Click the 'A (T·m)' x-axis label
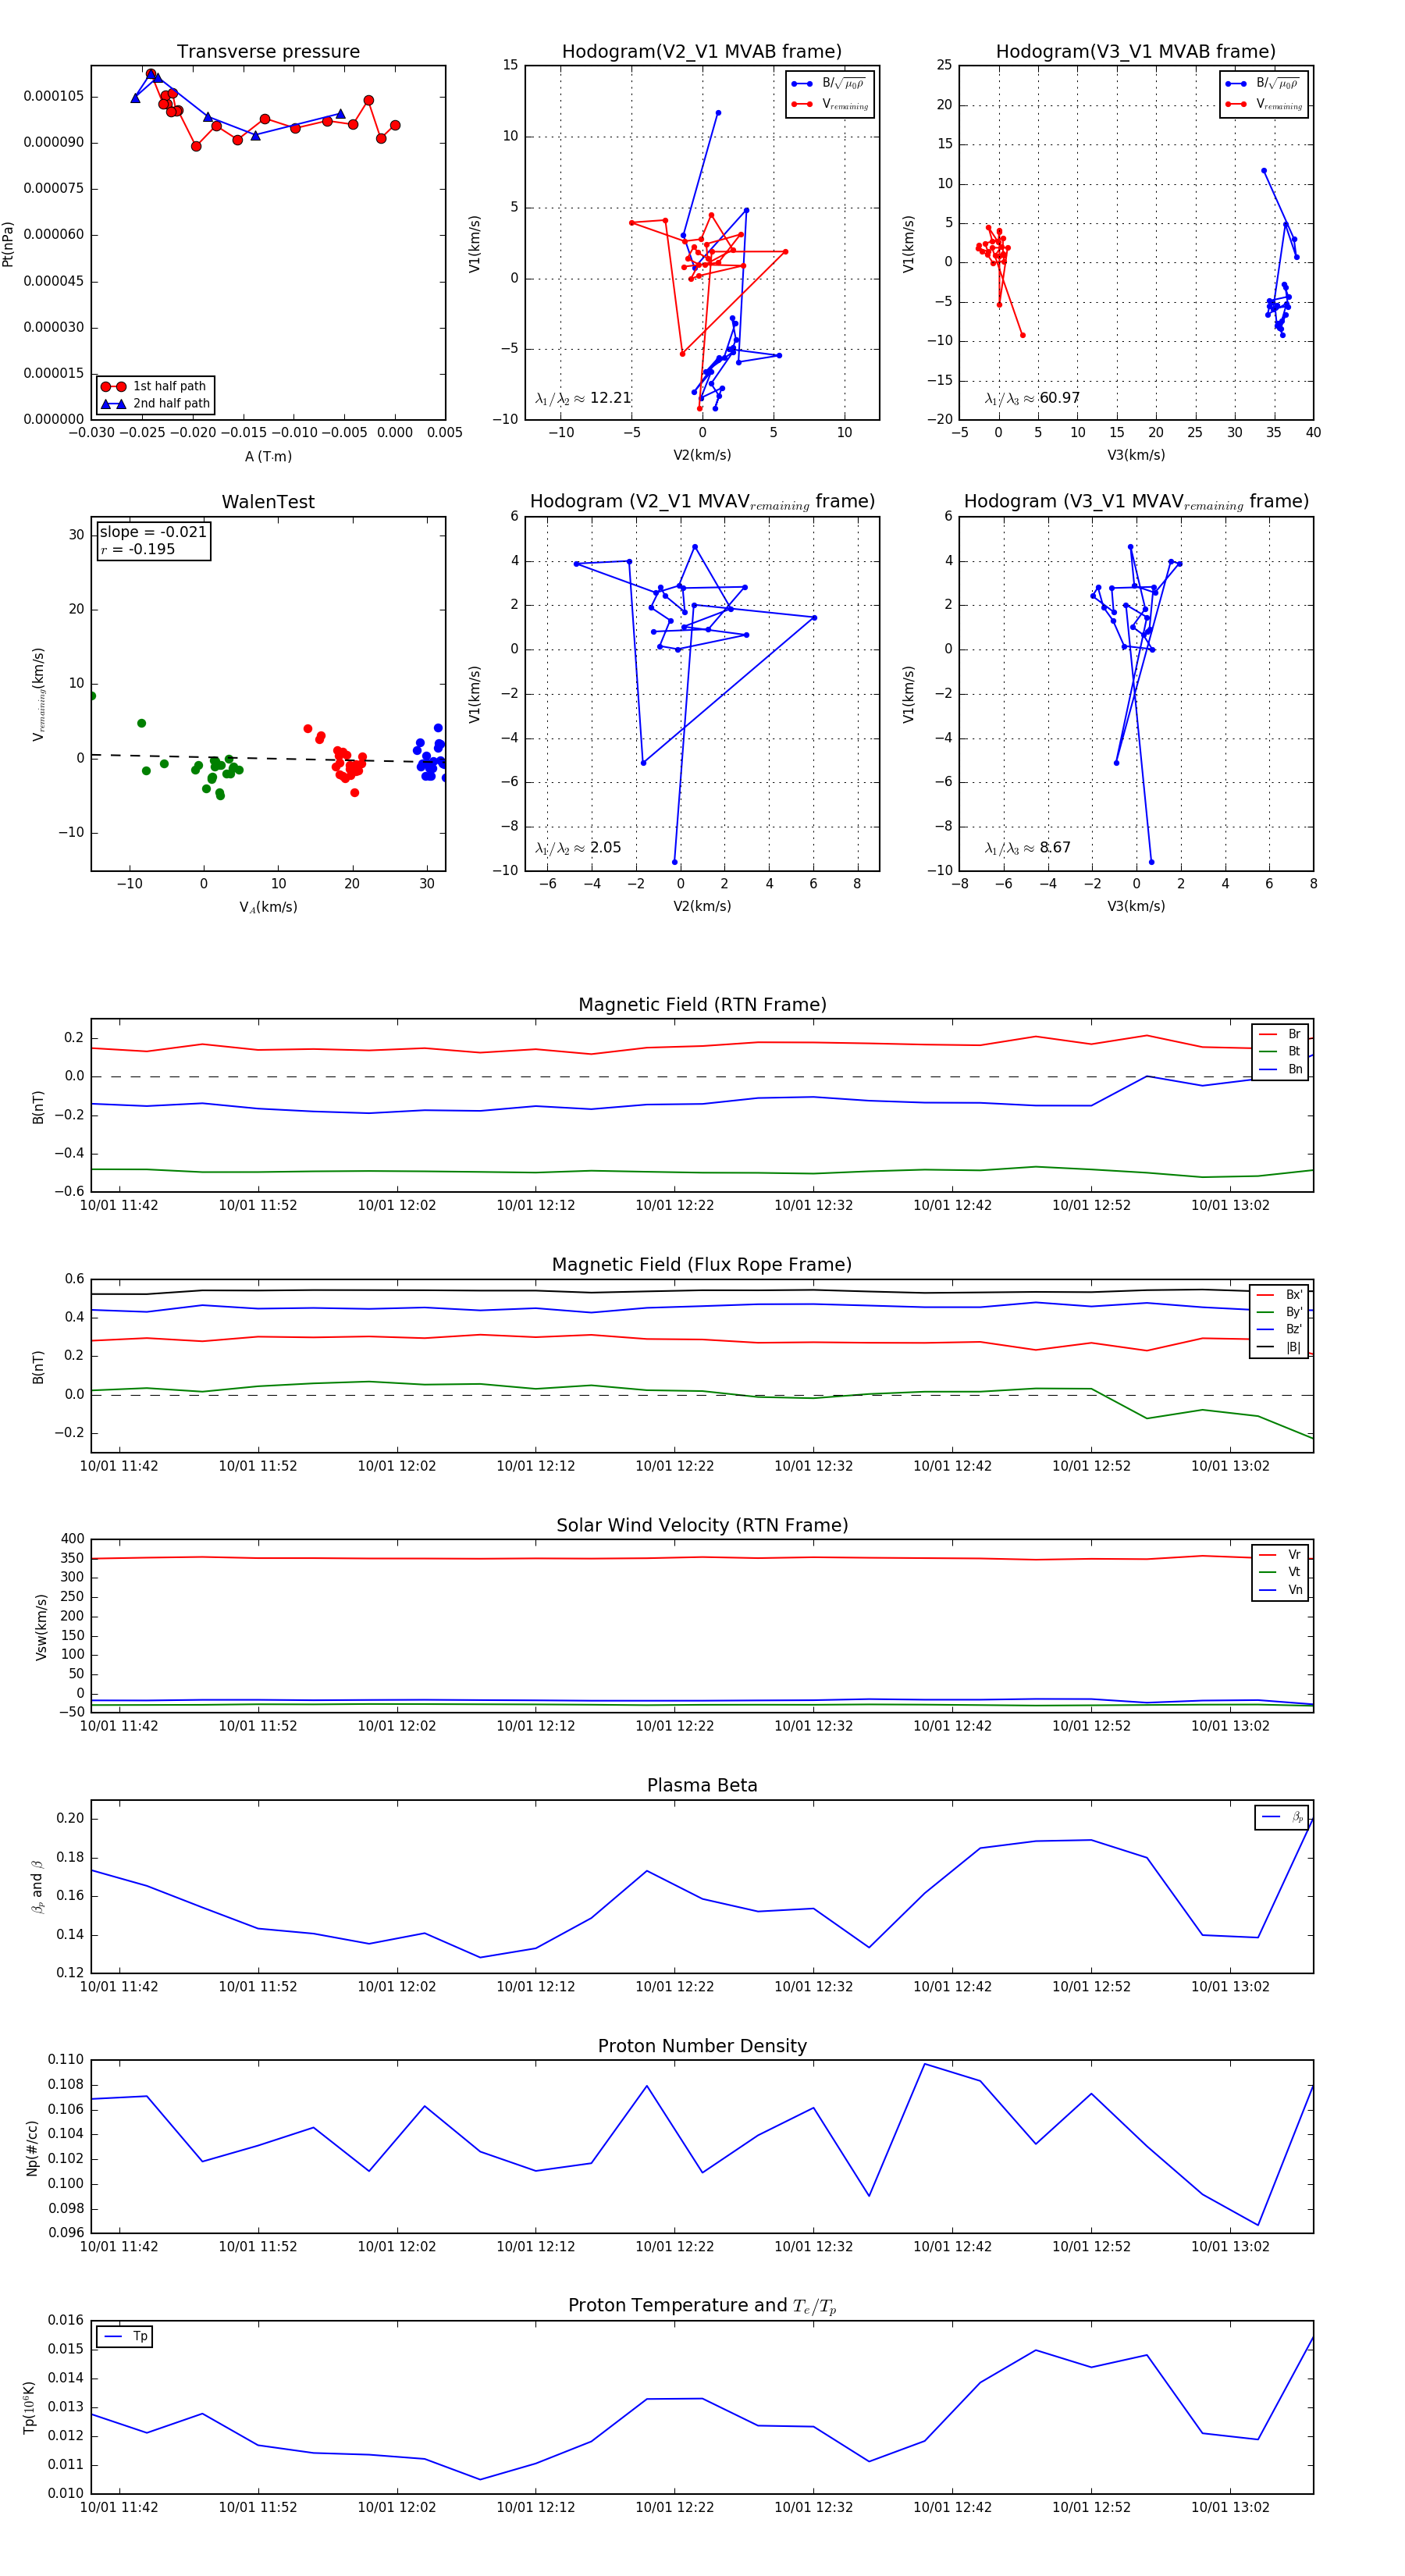The image size is (1405, 2576). coord(268,457)
